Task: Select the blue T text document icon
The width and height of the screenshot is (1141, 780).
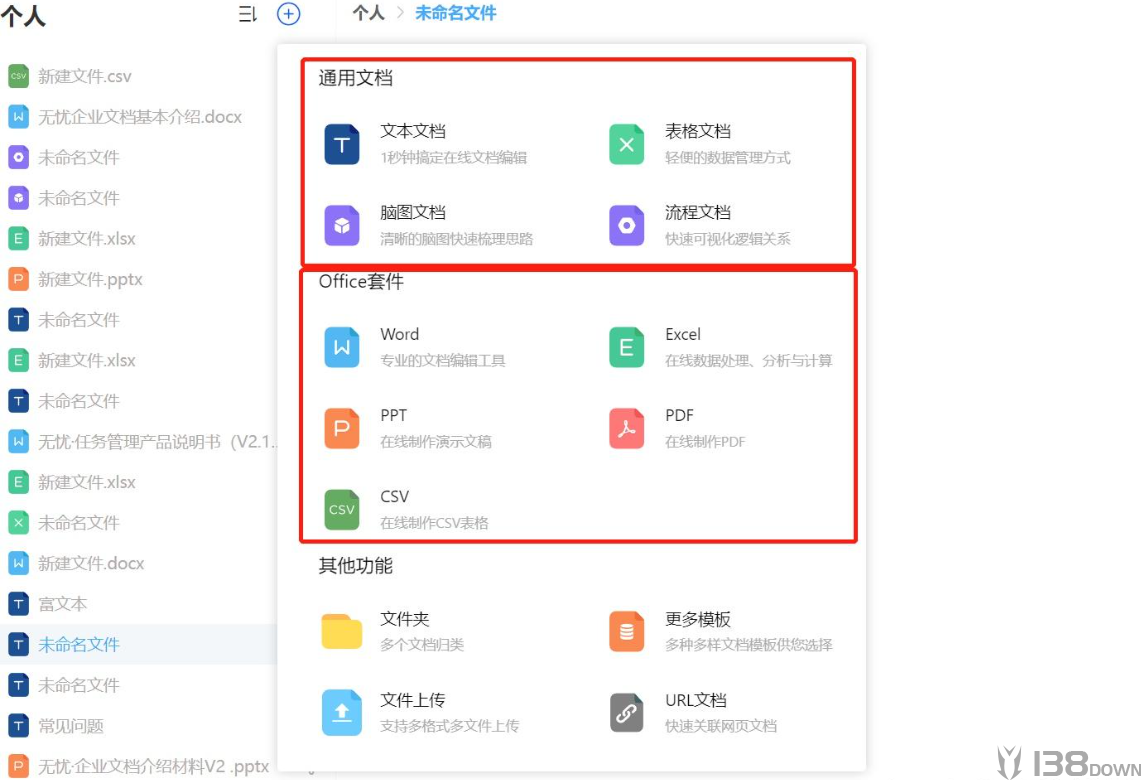Action: coord(341,145)
